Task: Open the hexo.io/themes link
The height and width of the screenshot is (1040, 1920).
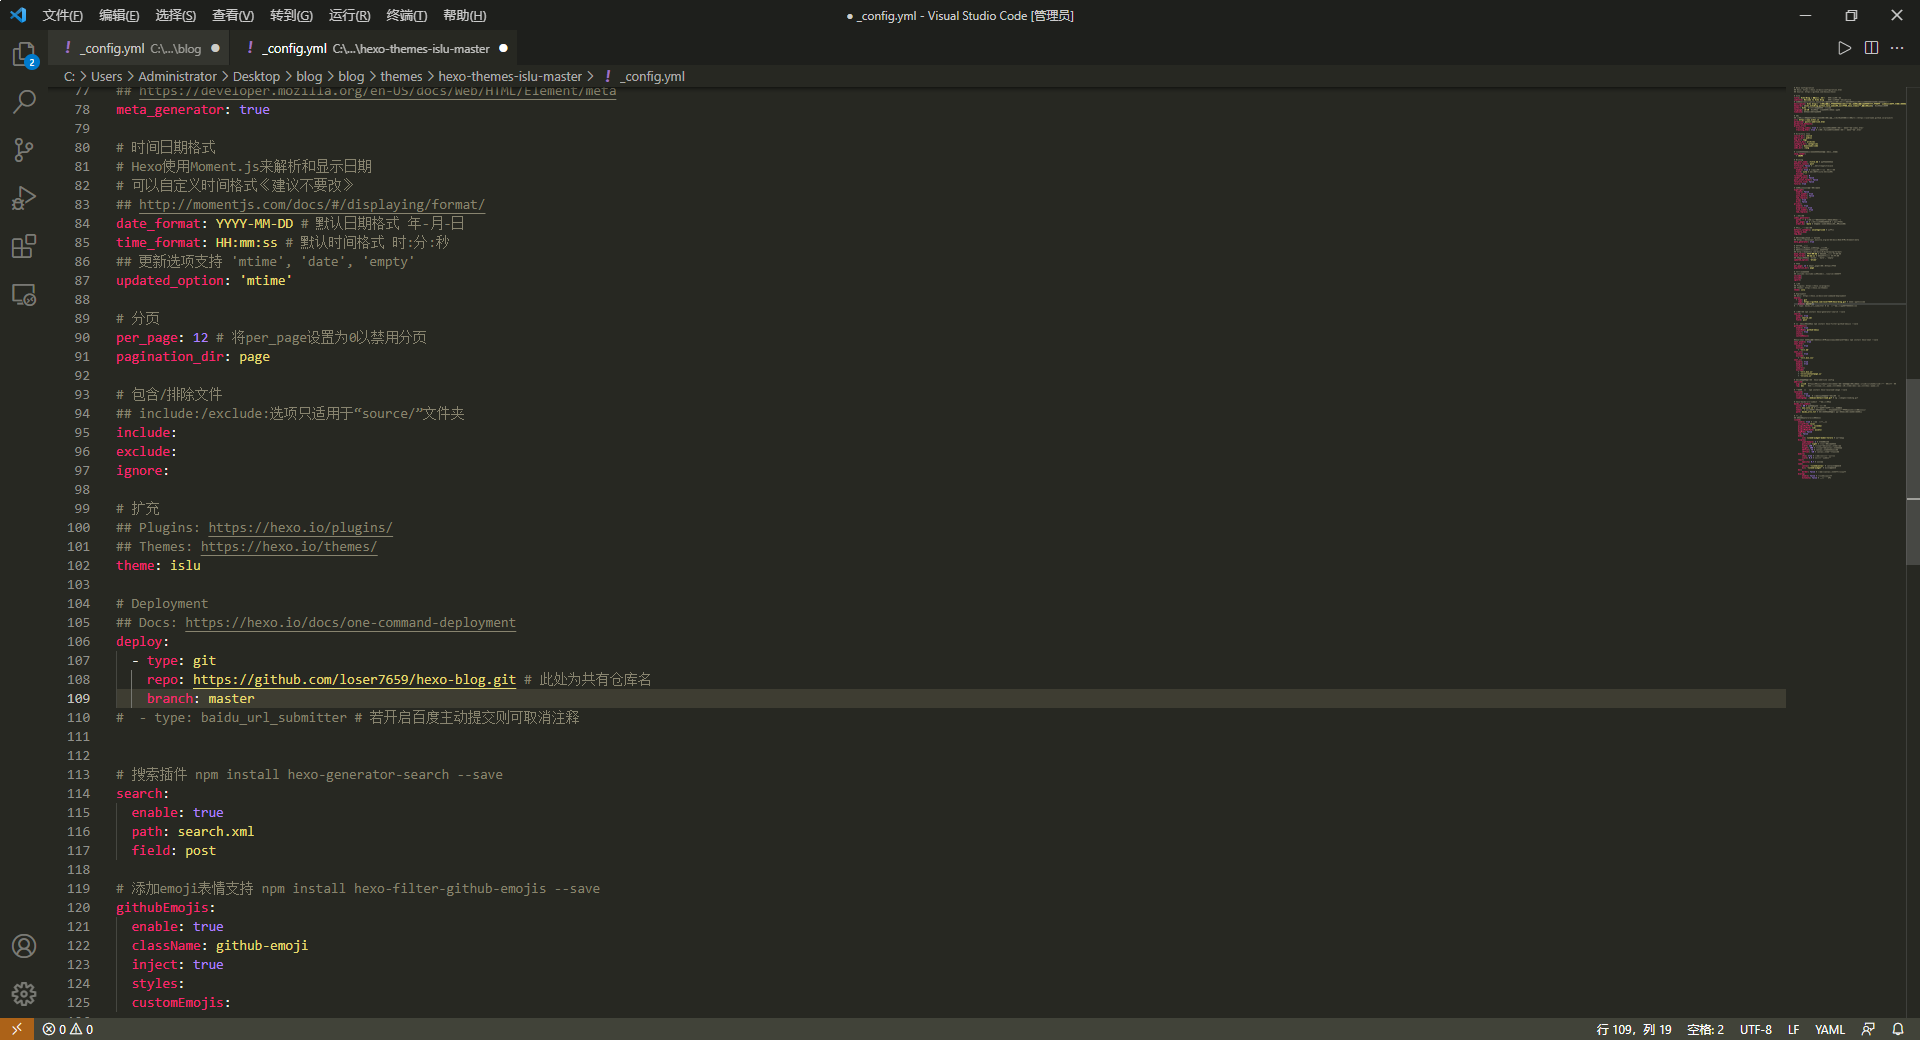Action: [289, 547]
